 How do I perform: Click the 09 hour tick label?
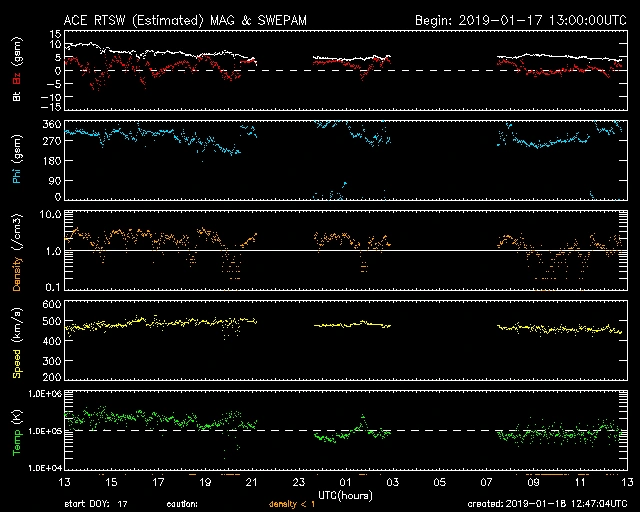[x=533, y=482]
